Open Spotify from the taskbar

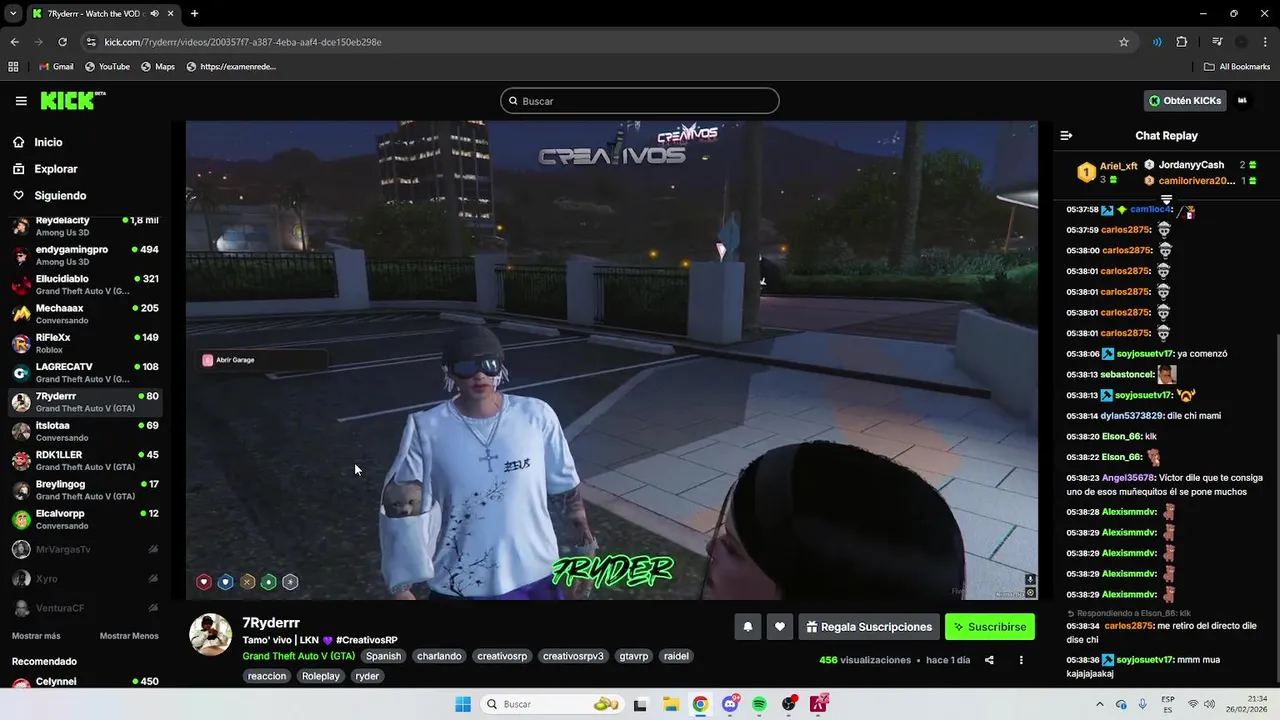(x=759, y=704)
